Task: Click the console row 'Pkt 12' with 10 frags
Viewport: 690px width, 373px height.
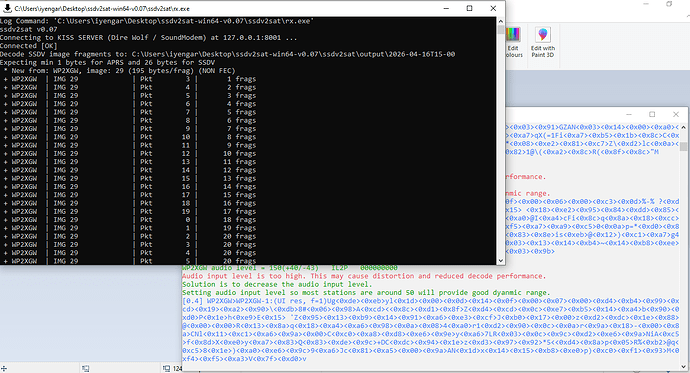Action: (130, 154)
